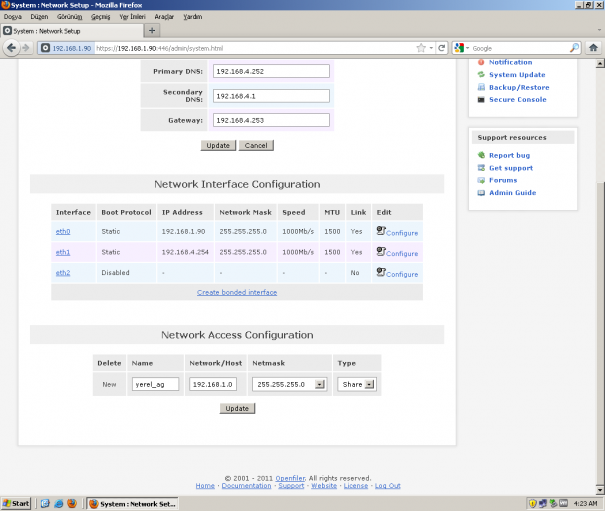The width and height of the screenshot is (605, 511).
Task: Click the Firefox forward arrow button
Action: [26, 48]
